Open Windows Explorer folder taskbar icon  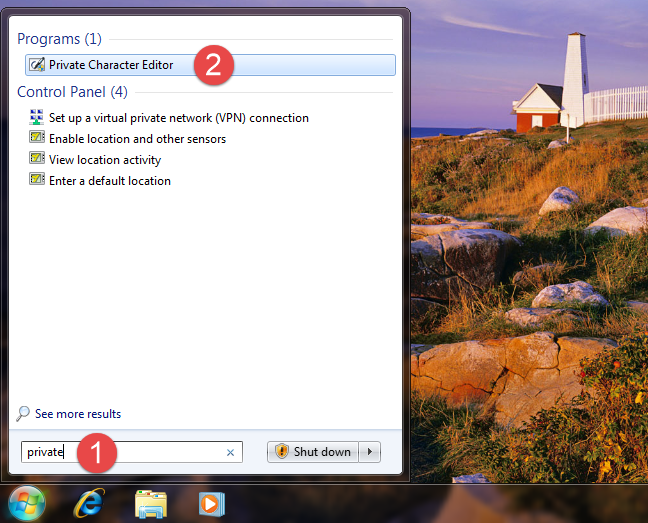(x=151, y=504)
